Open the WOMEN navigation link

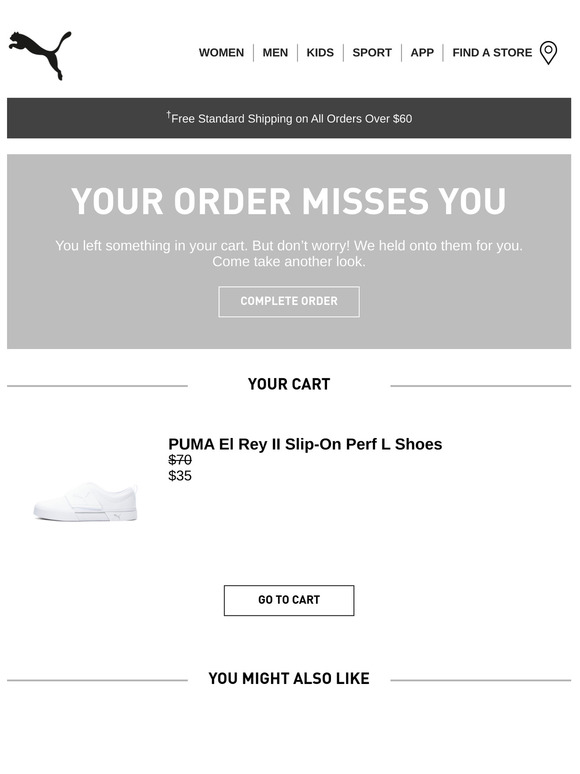coord(221,53)
